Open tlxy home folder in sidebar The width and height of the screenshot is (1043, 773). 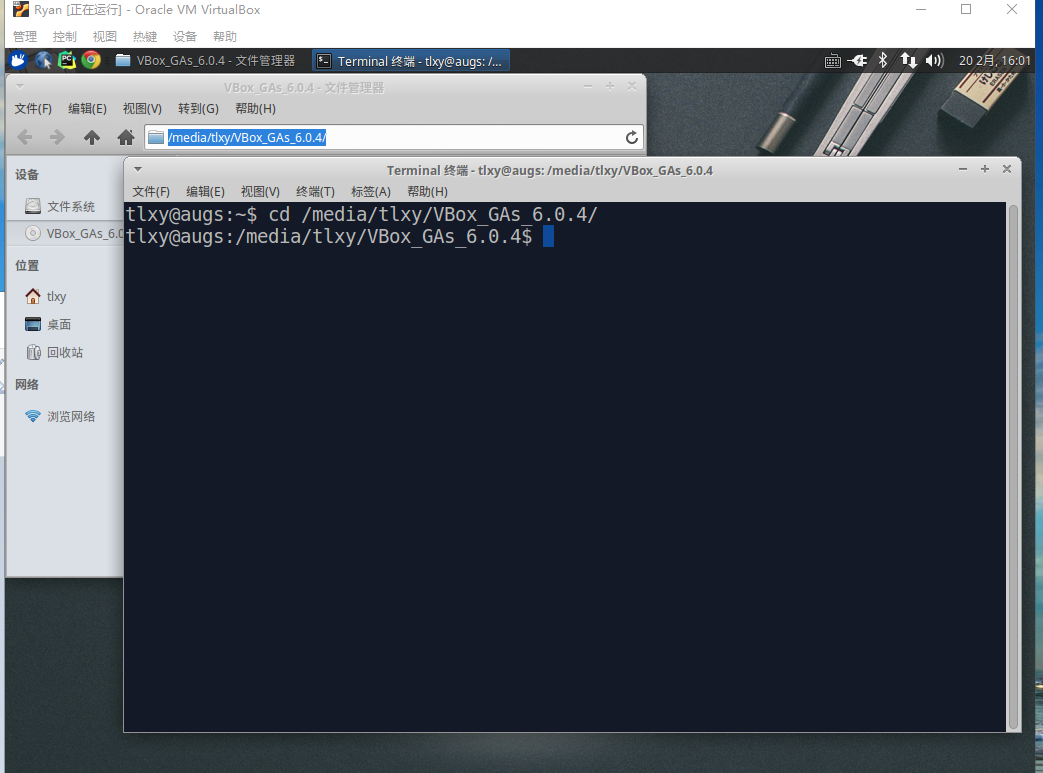point(65,296)
